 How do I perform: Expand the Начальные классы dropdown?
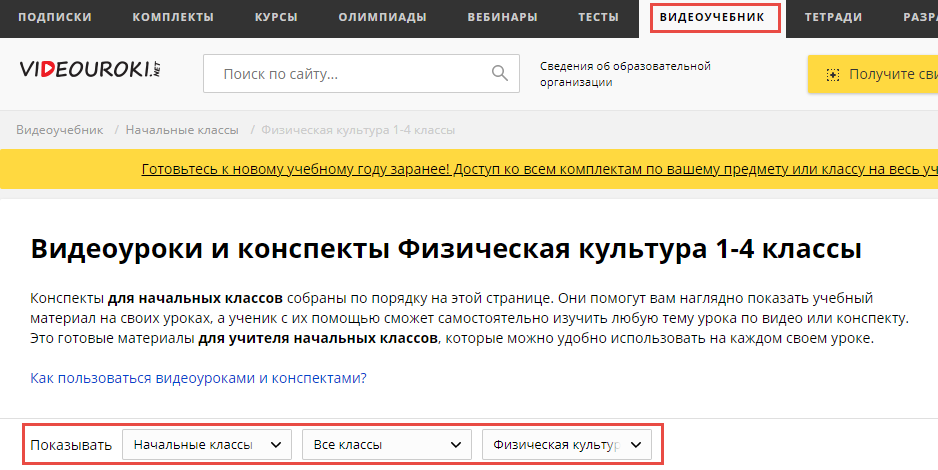pyautogui.click(x=206, y=444)
